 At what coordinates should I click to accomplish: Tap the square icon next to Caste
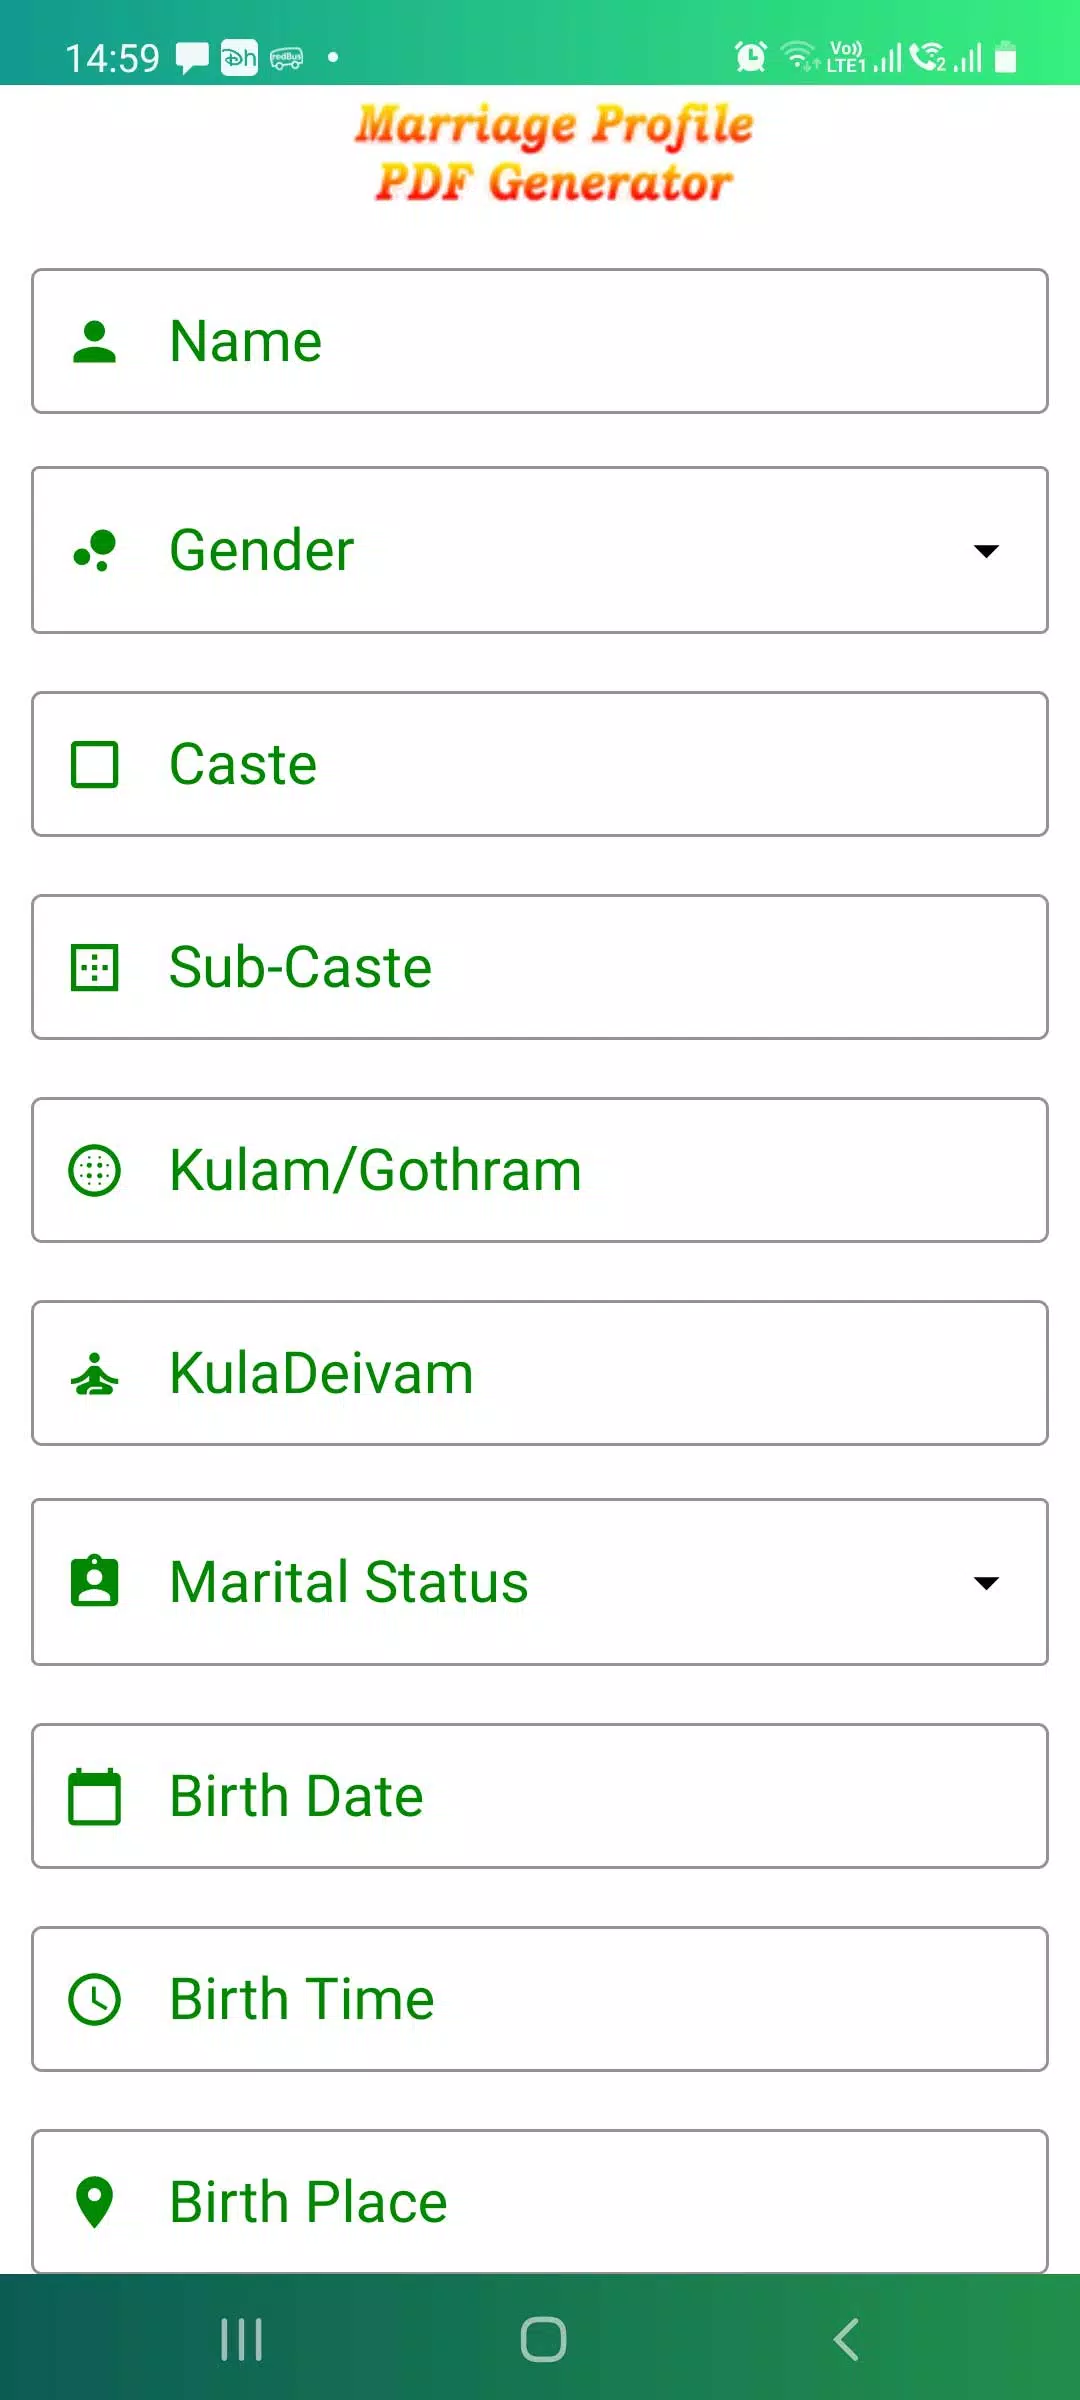point(95,765)
